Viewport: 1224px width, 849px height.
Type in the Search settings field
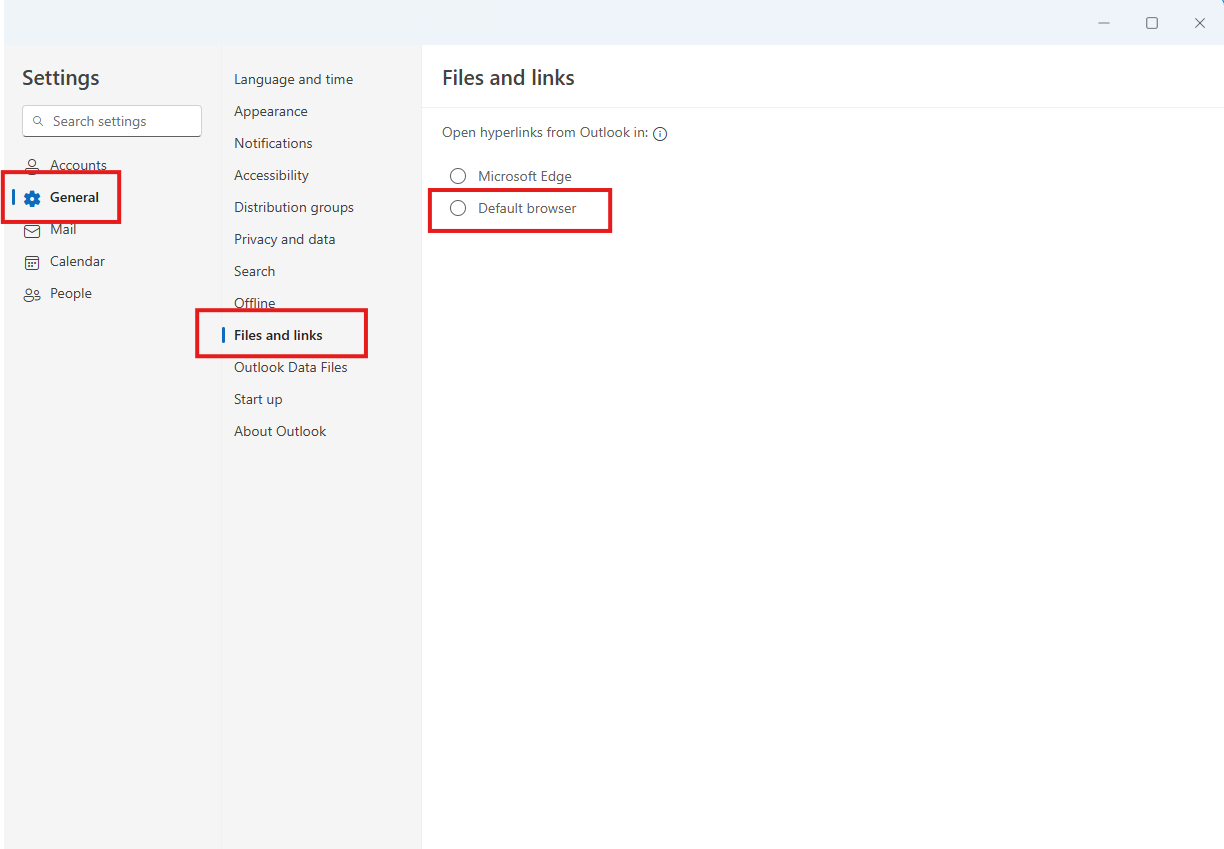point(120,121)
